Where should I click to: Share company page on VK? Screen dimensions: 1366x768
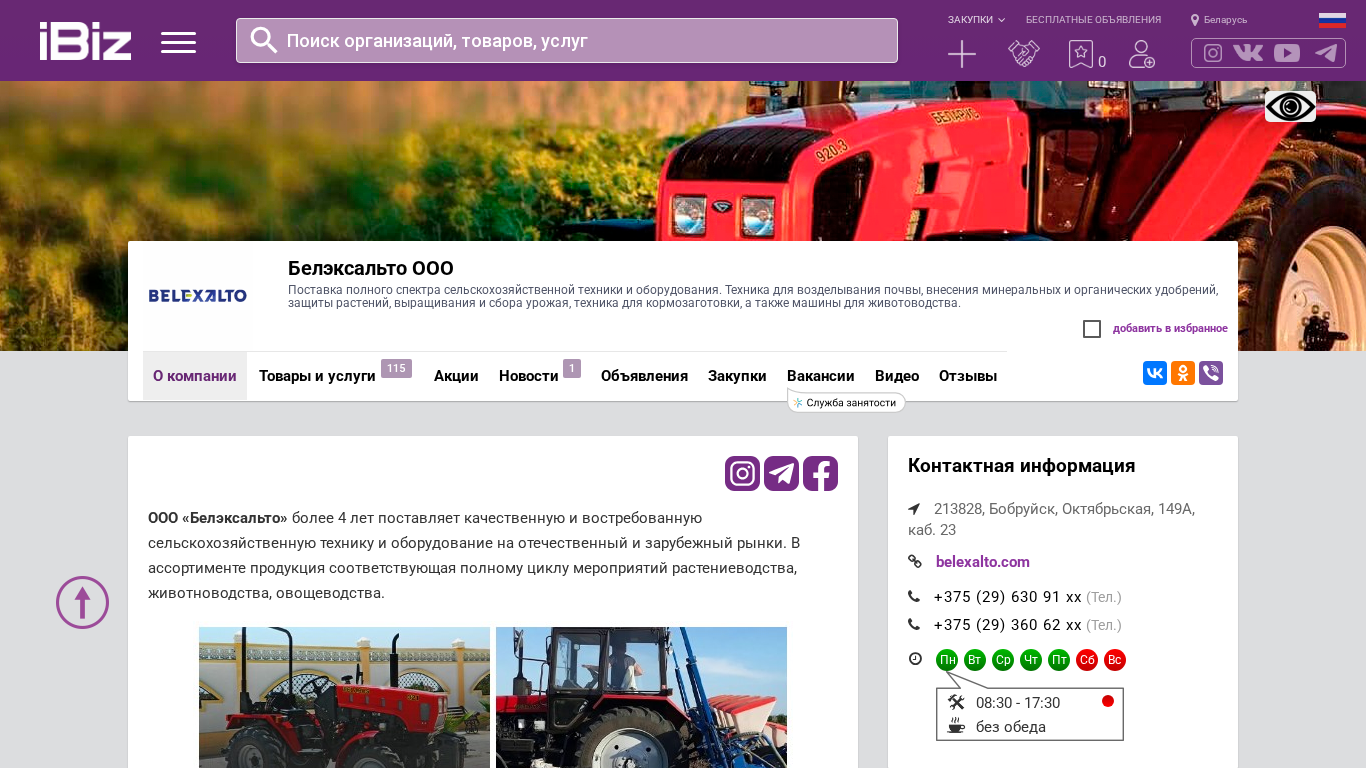[x=1155, y=373]
